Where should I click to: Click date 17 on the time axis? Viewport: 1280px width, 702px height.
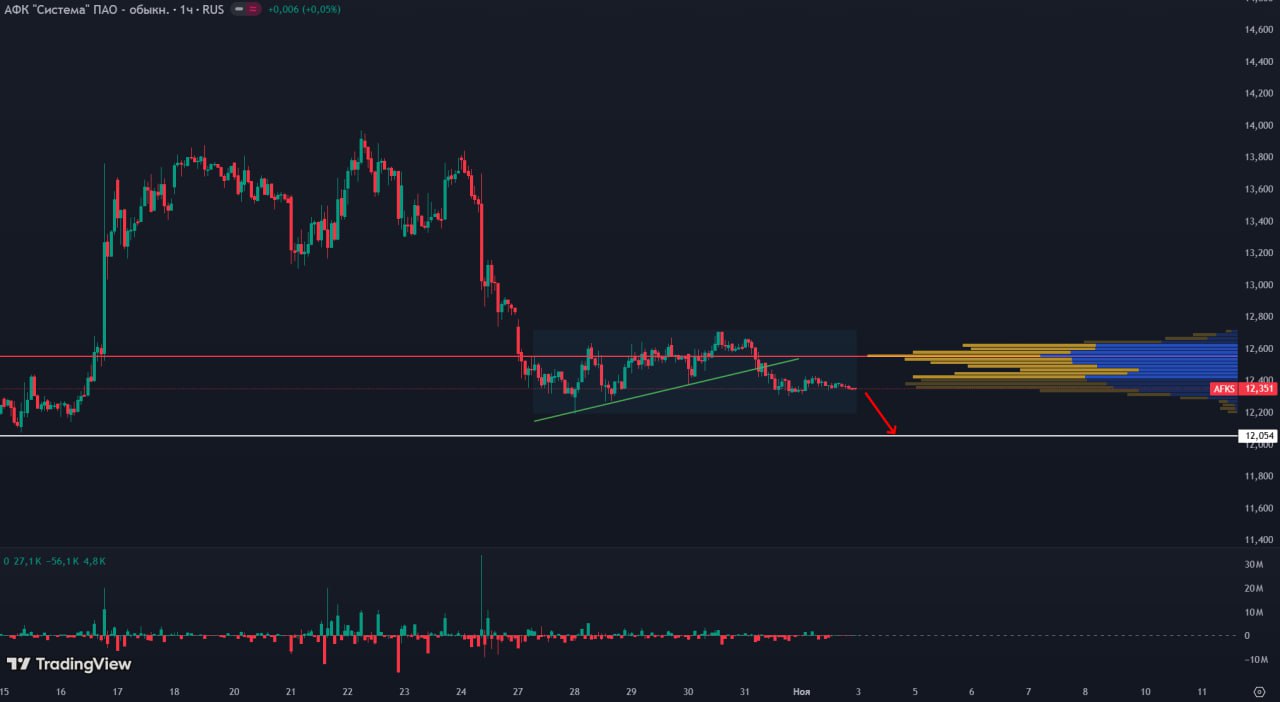[117, 691]
